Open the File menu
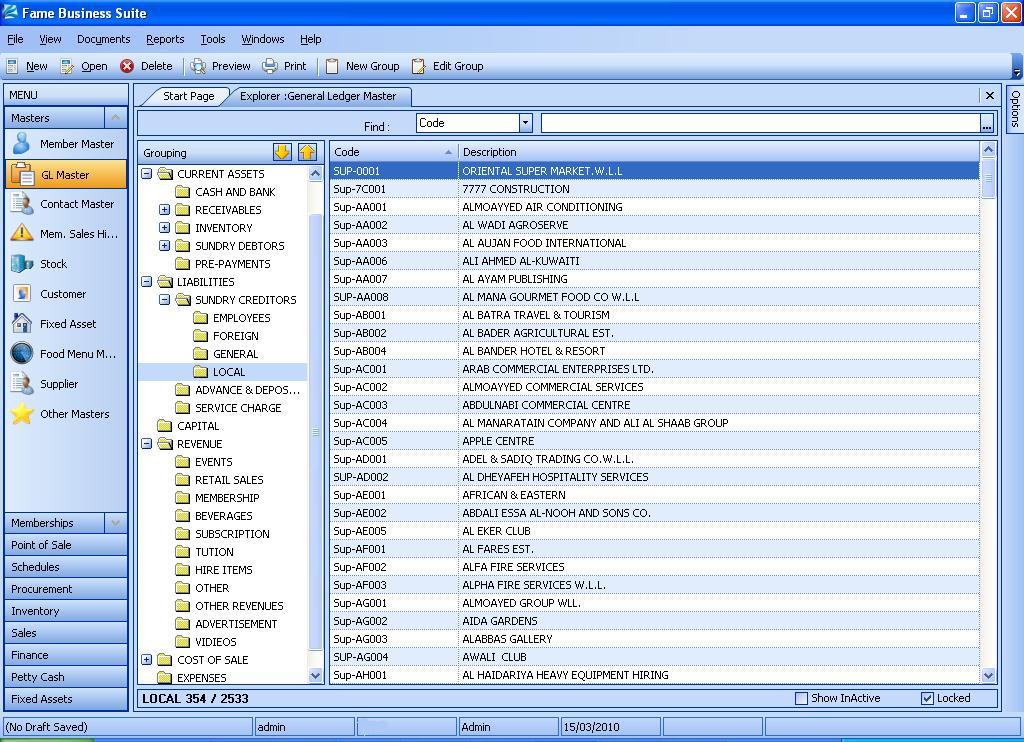Screen dimensions: 1024x742 point(15,39)
